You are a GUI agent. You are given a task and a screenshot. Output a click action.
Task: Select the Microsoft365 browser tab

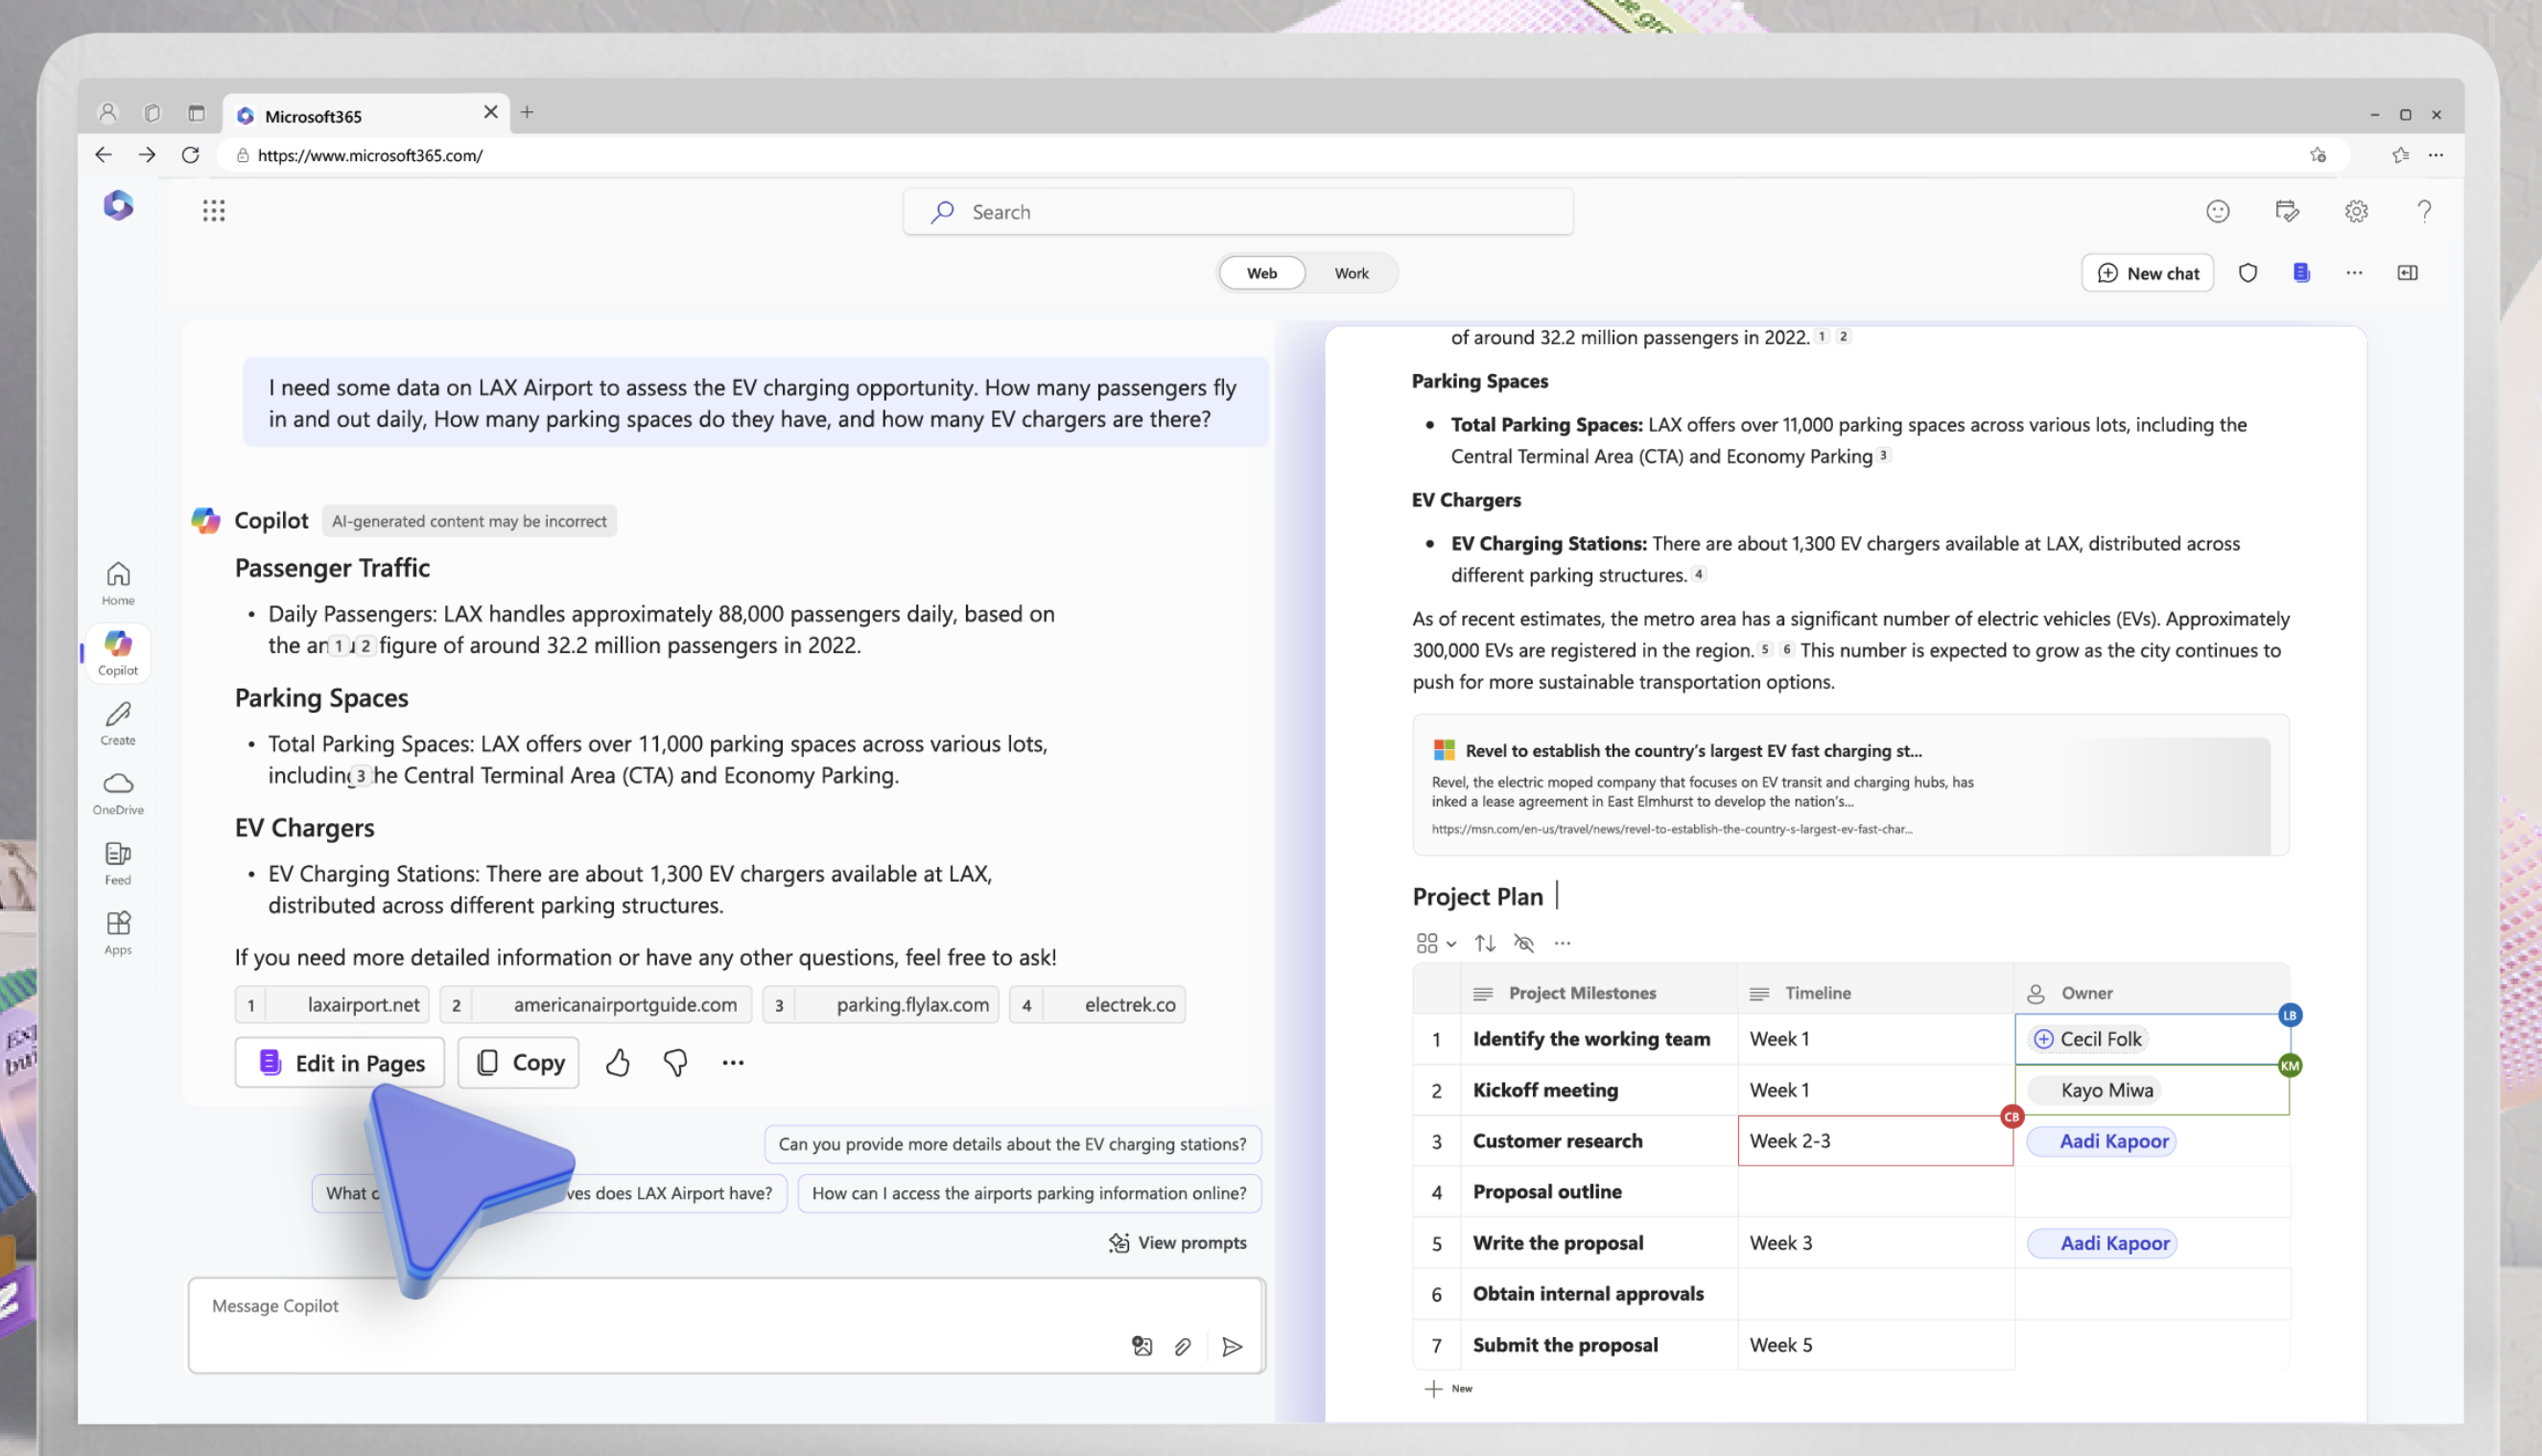click(x=330, y=114)
